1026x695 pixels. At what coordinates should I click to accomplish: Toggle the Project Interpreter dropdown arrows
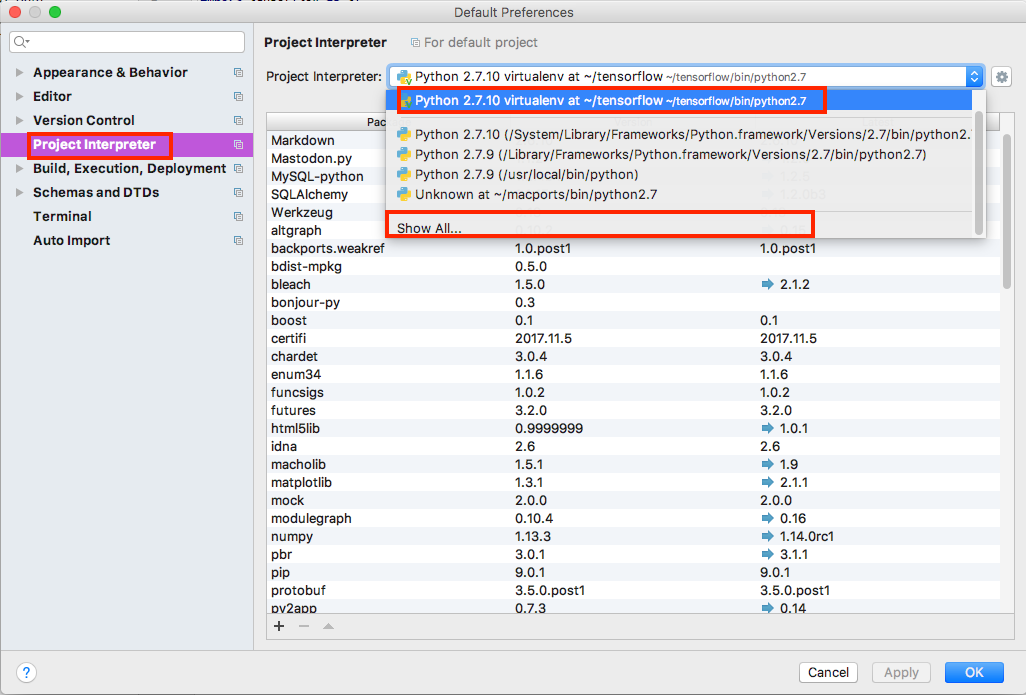tap(974, 77)
